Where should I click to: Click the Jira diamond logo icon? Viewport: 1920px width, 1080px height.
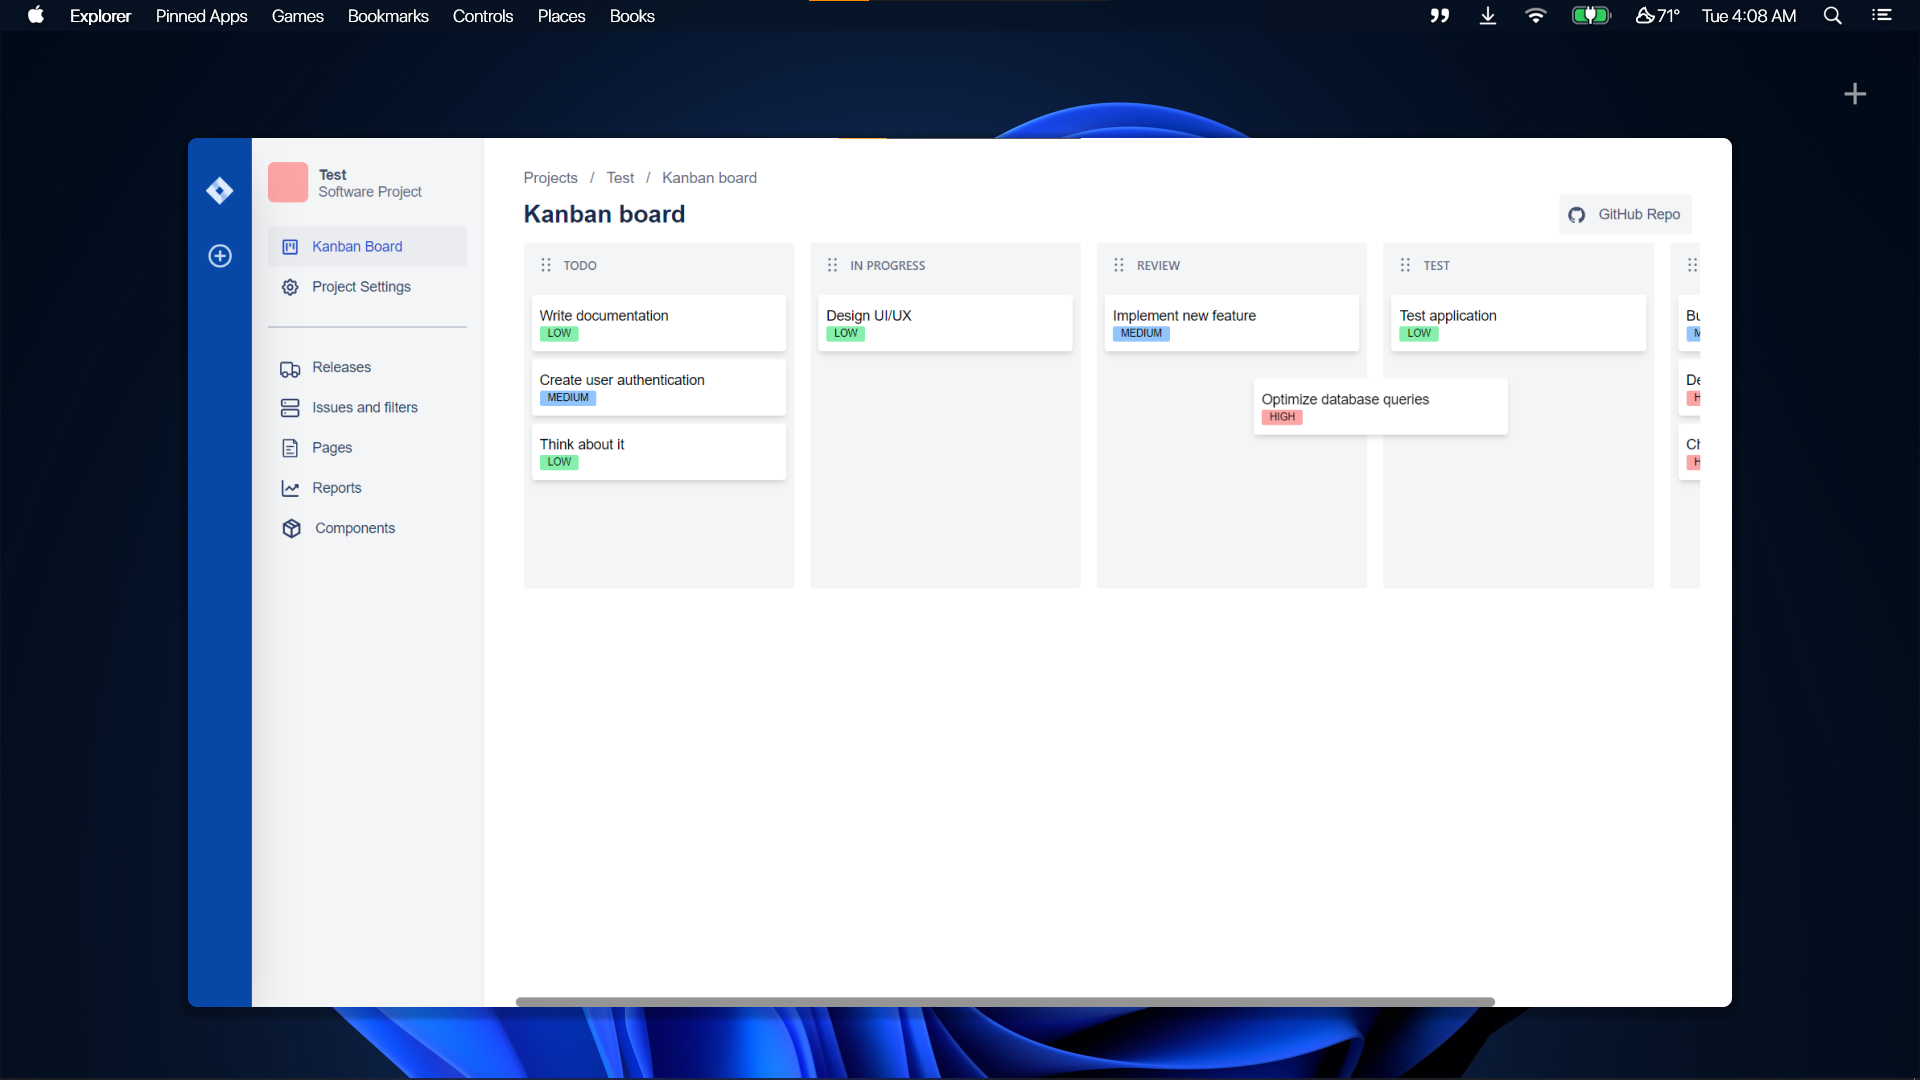pyautogui.click(x=219, y=190)
